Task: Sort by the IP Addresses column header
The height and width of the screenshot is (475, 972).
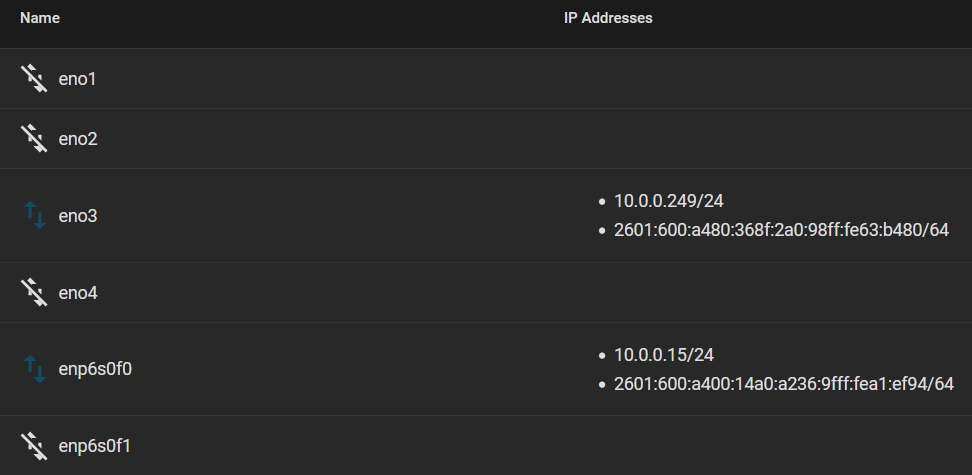Action: 608,18
